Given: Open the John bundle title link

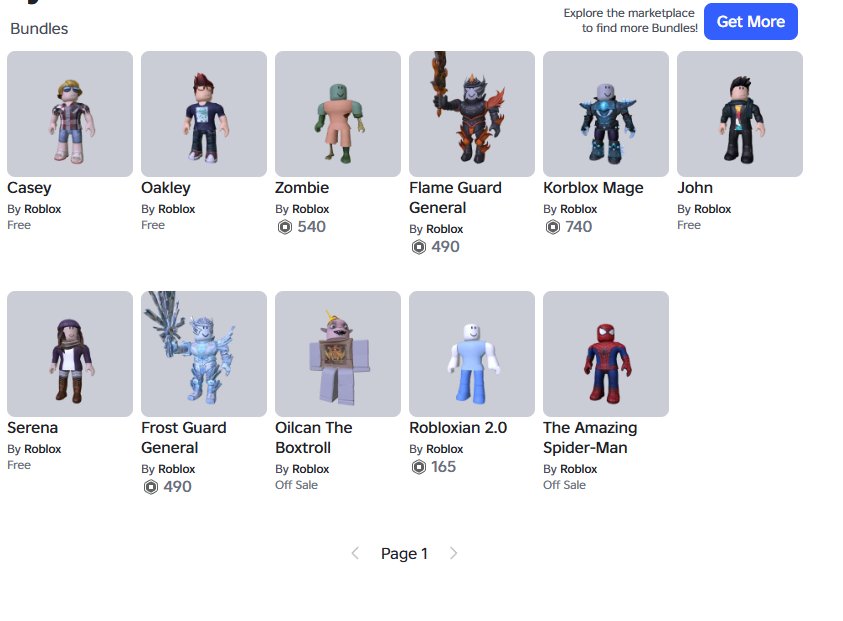Looking at the screenshot, I should pos(695,188).
